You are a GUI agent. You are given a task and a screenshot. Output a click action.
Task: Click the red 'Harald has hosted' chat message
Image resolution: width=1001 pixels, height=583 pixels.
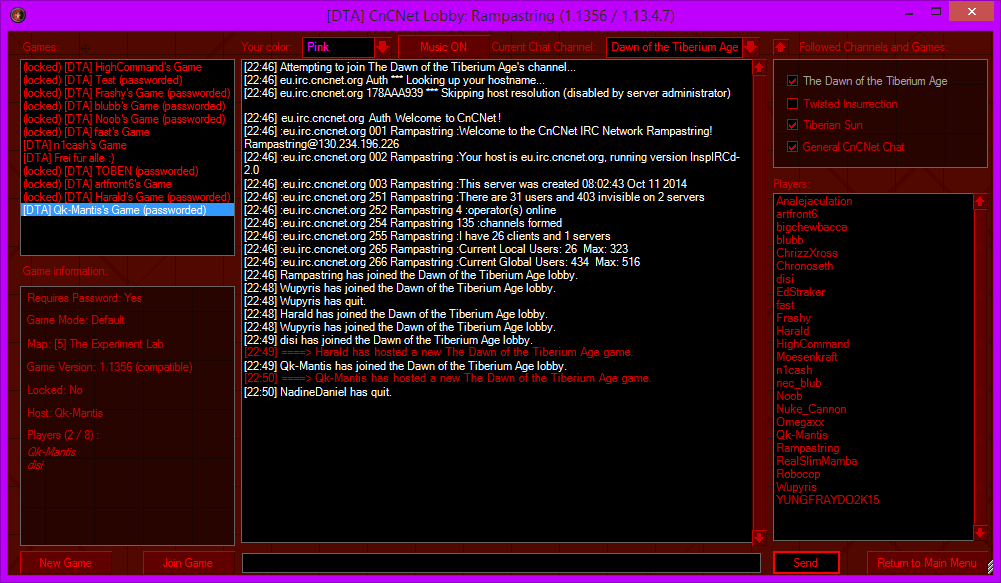[x=439, y=352]
